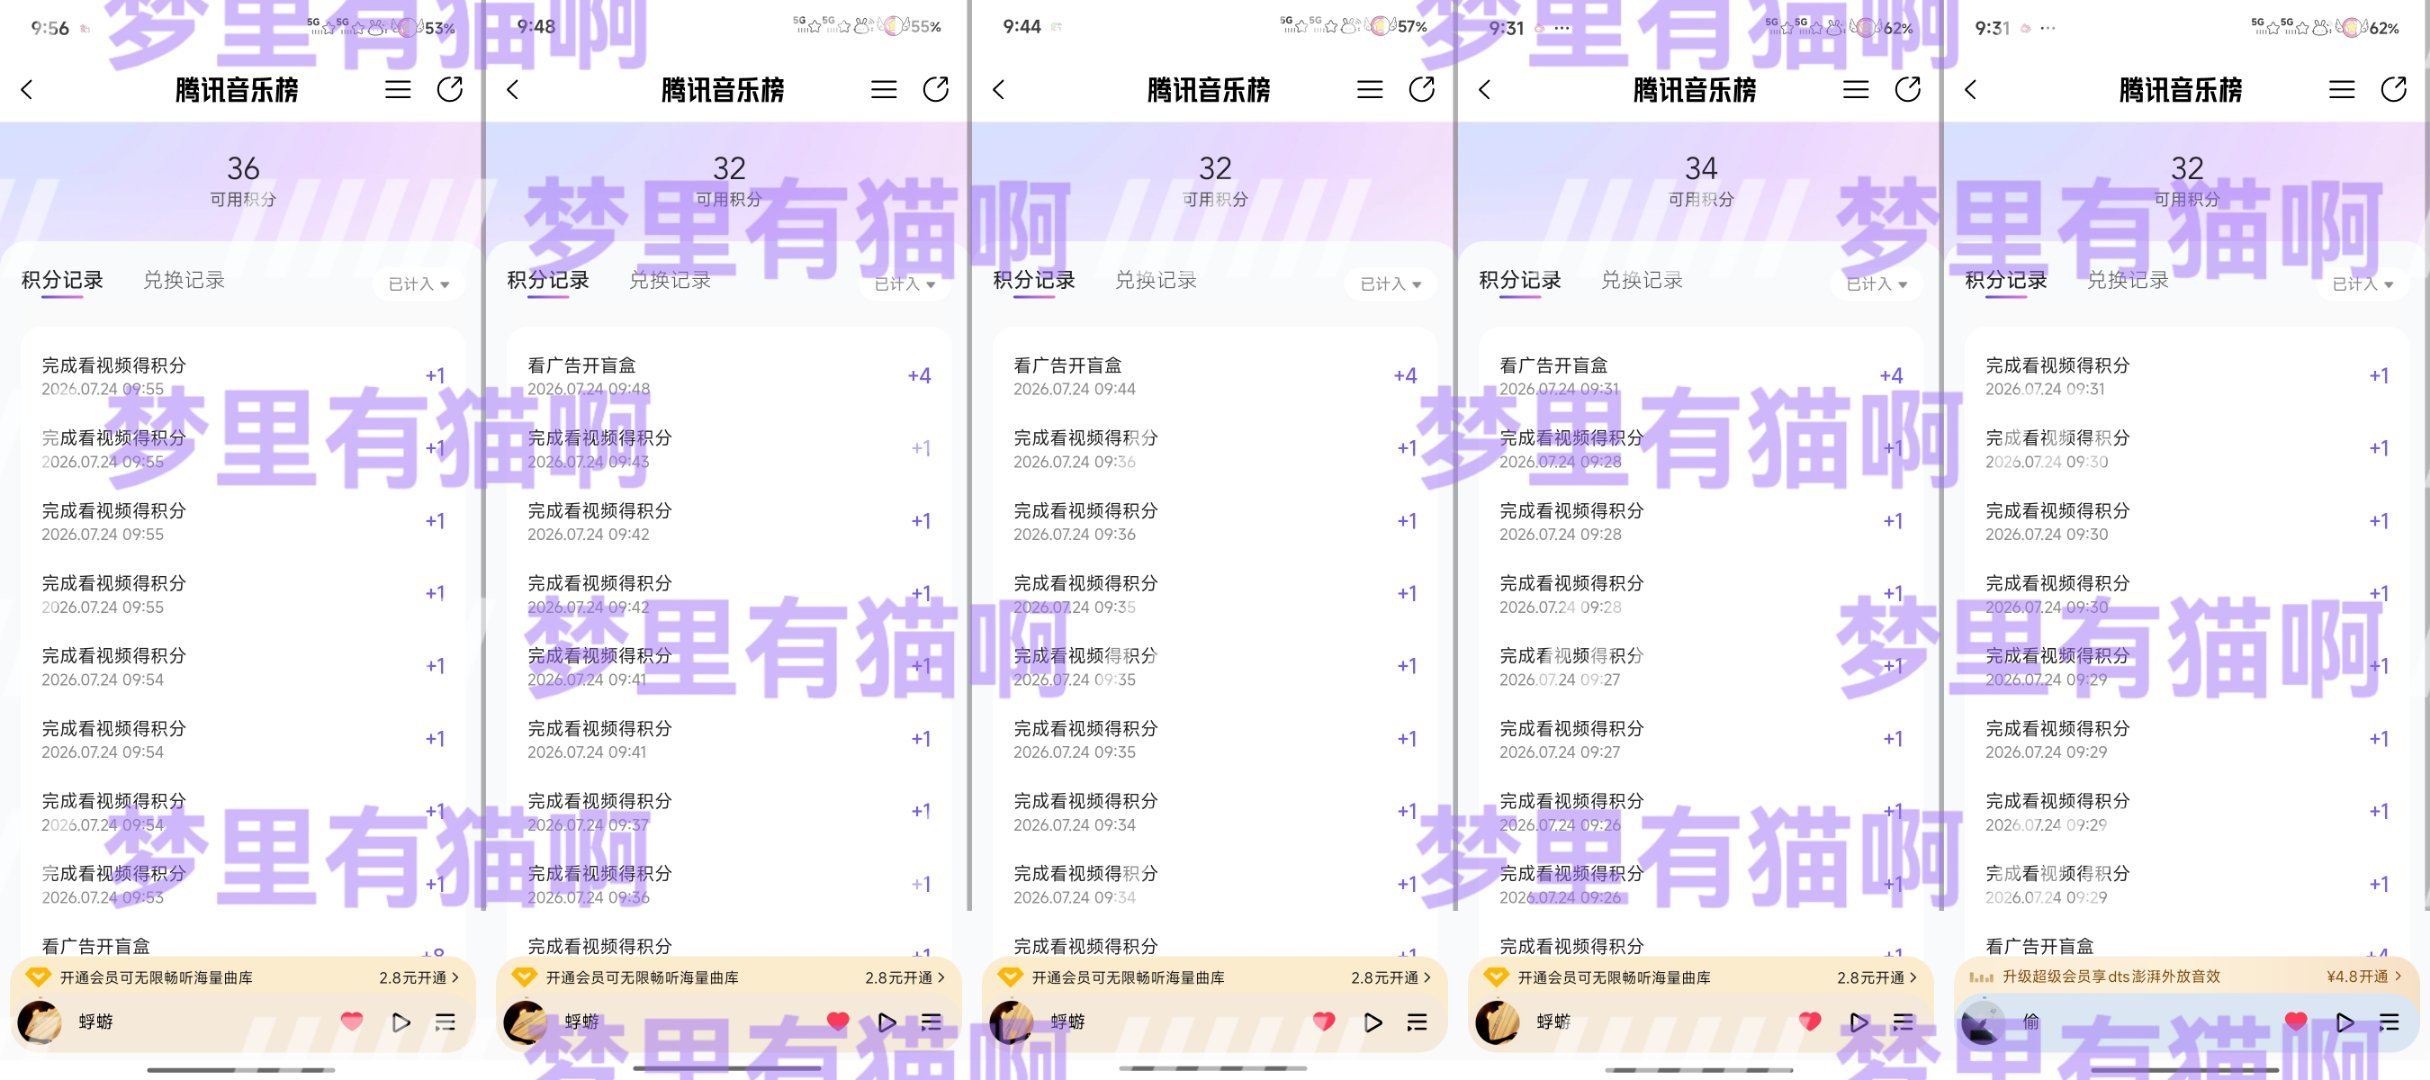Viewport: 2430px width, 1080px height.
Task: Open the 已计入 filter dropdown on the 9:44 screen
Action: pos(1390,284)
